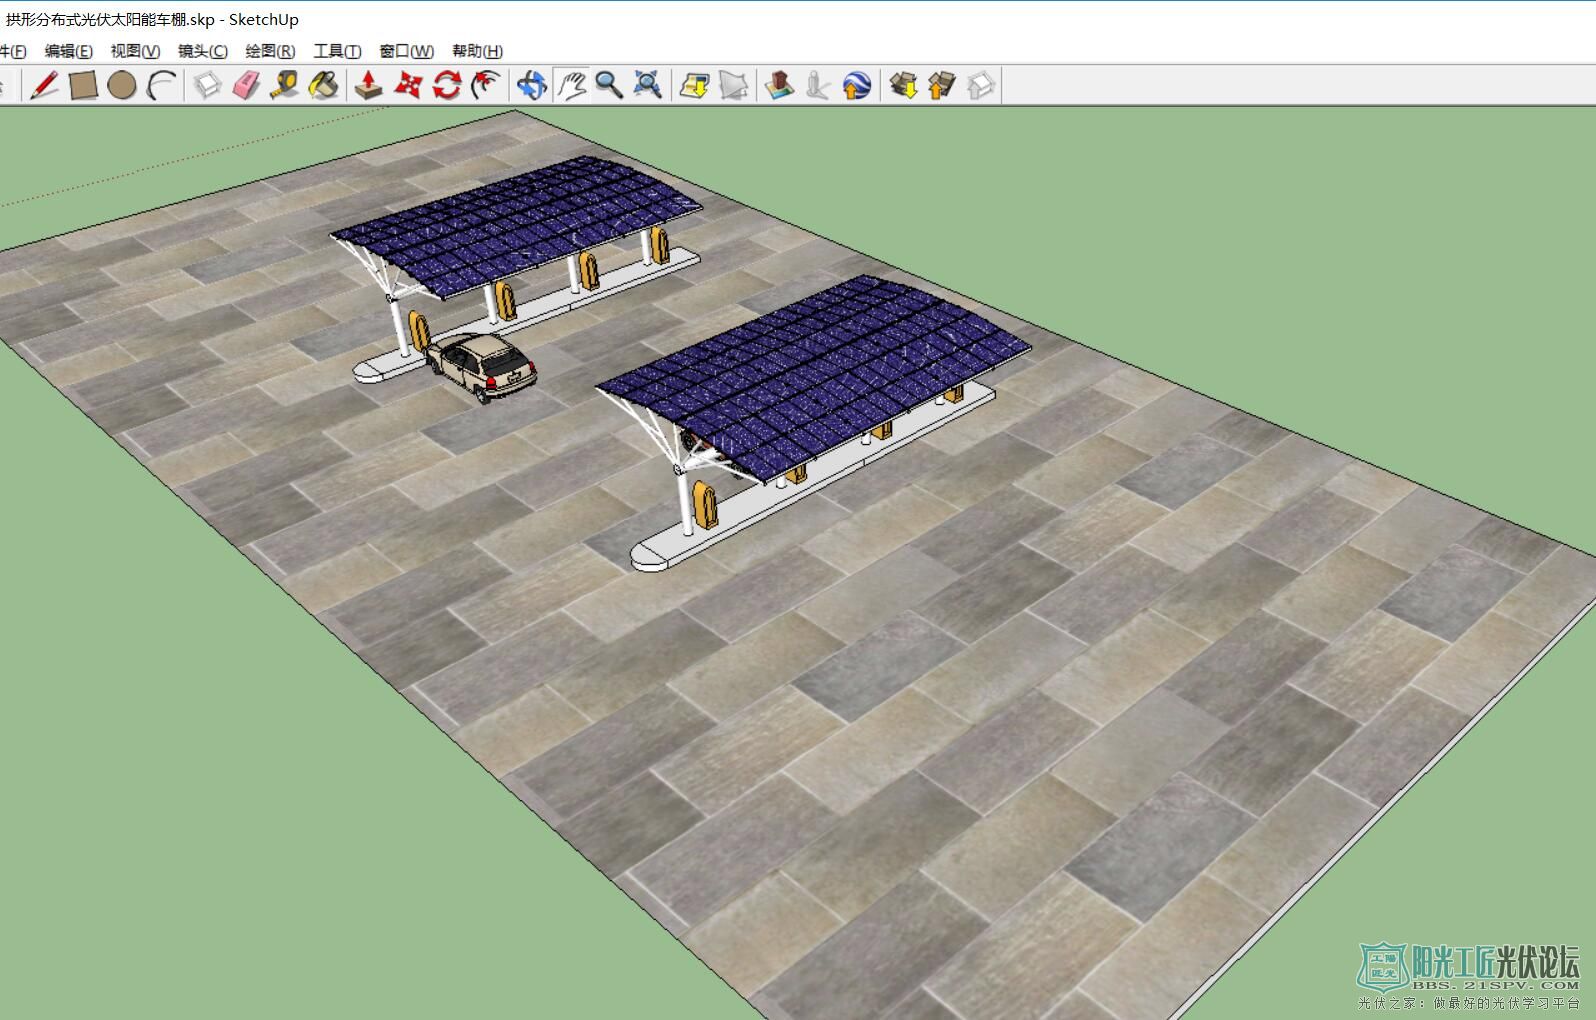Image resolution: width=1596 pixels, height=1020 pixels.
Task: Select the Rotate tool
Action: click(446, 85)
